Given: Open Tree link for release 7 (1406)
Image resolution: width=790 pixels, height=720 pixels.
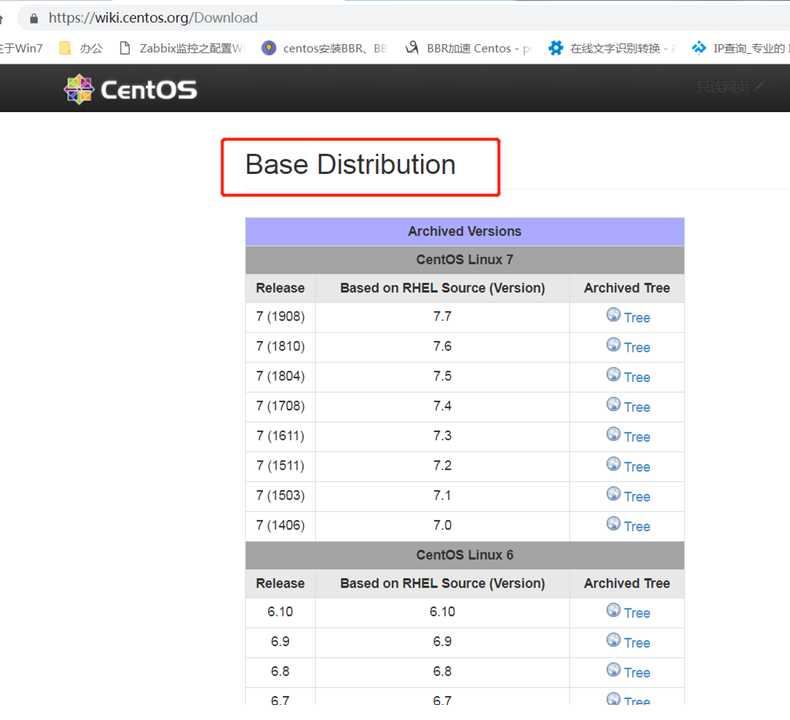Looking at the screenshot, I should [637, 527].
